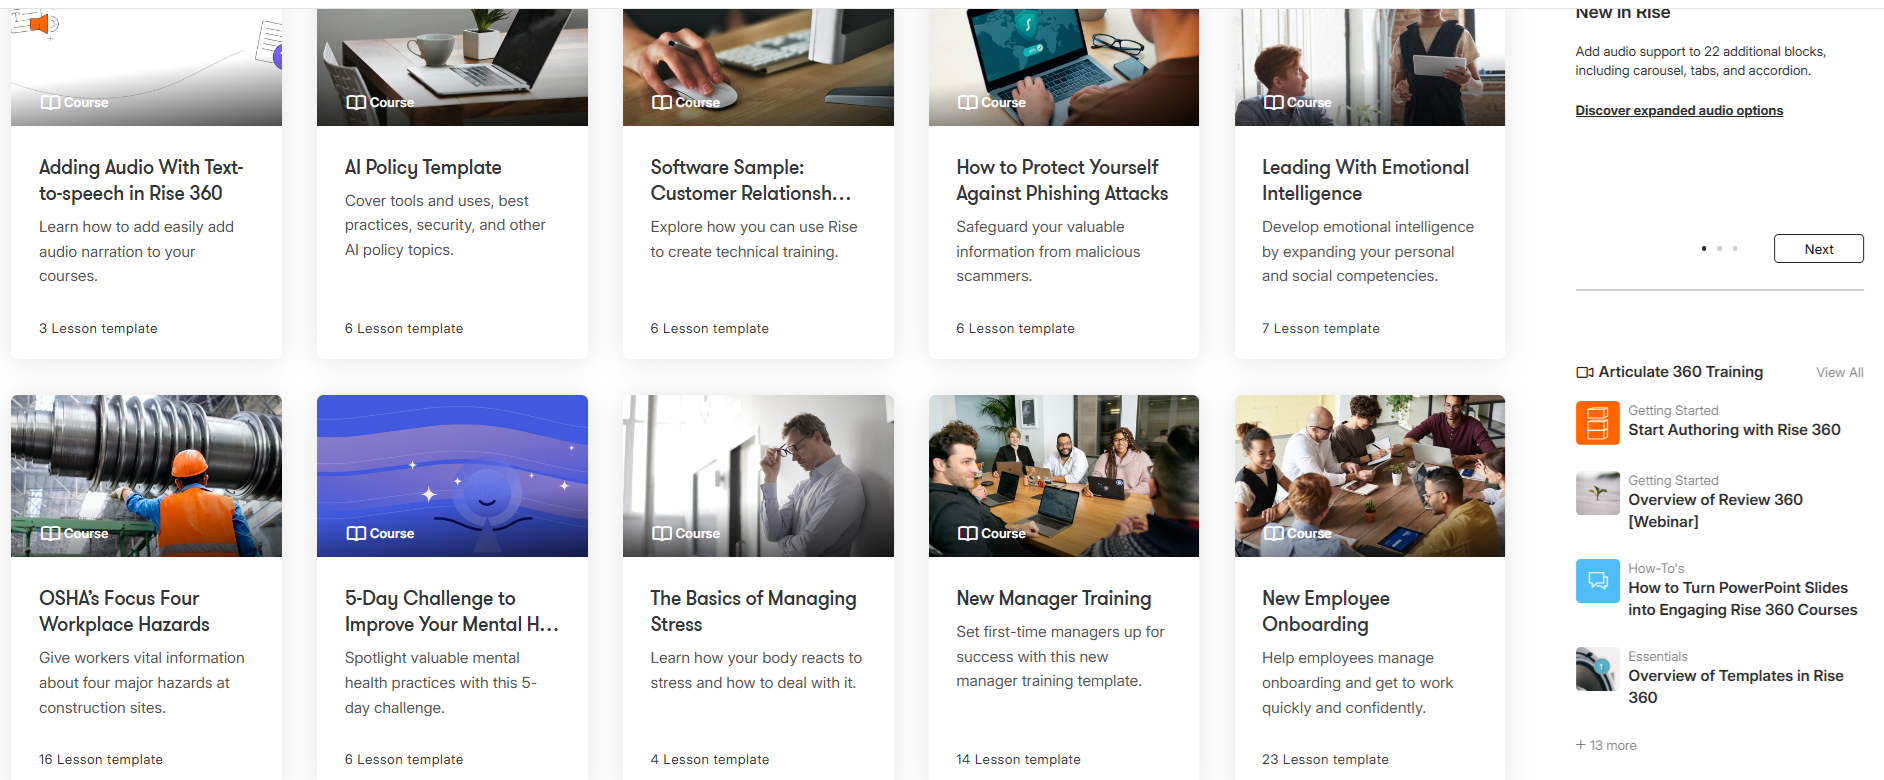Click the Course book icon on 5-Day Challenge card

point(356,533)
